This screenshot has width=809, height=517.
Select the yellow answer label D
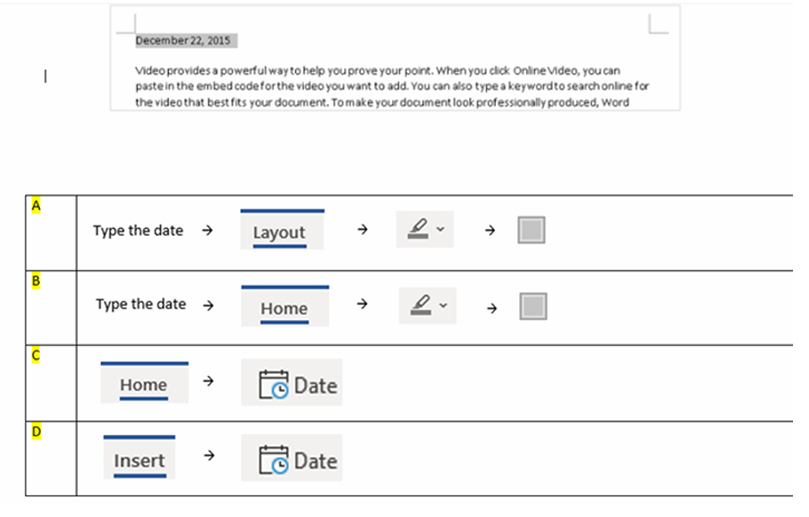click(x=36, y=431)
